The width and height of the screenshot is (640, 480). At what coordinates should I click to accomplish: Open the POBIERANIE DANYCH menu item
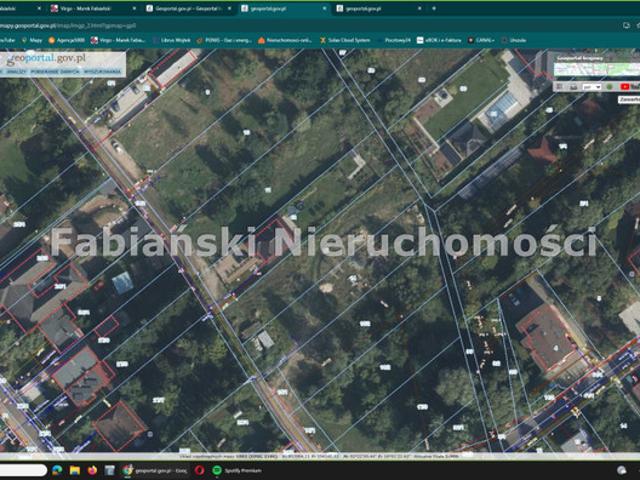click(55, 72)
